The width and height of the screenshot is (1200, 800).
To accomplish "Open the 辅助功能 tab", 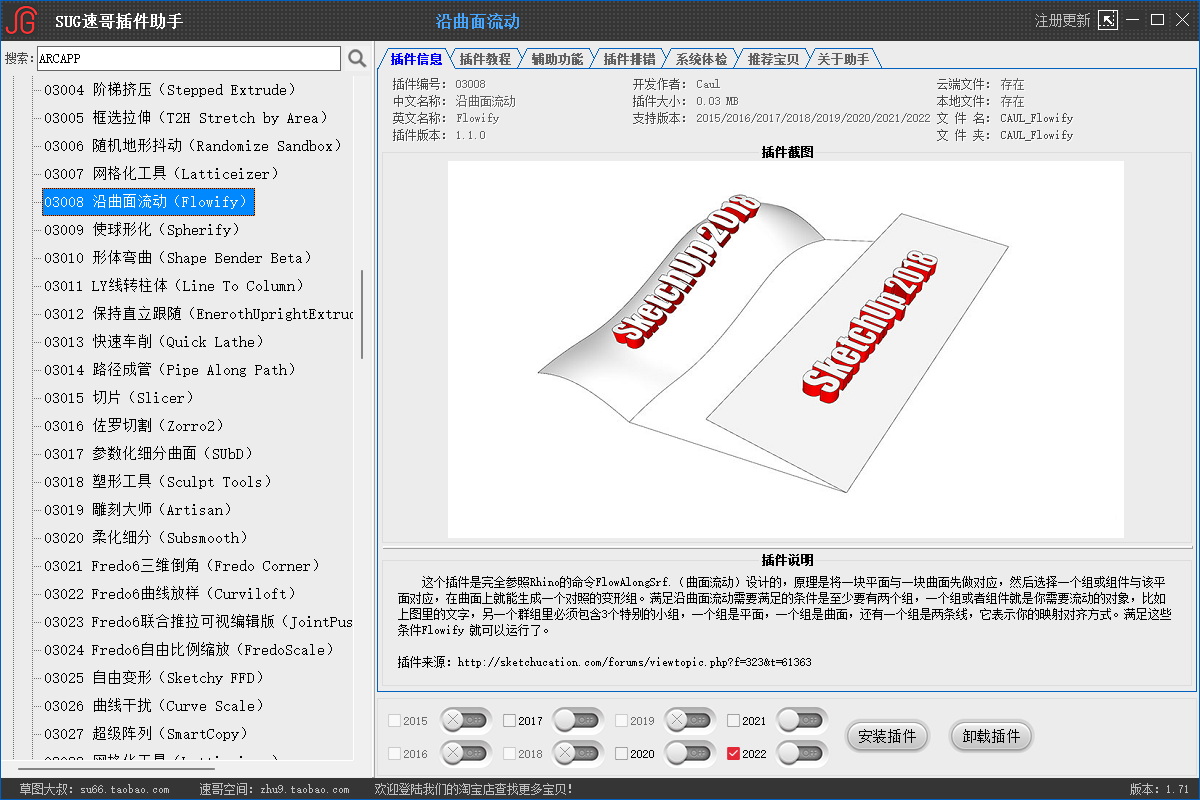I will [558, 59].
